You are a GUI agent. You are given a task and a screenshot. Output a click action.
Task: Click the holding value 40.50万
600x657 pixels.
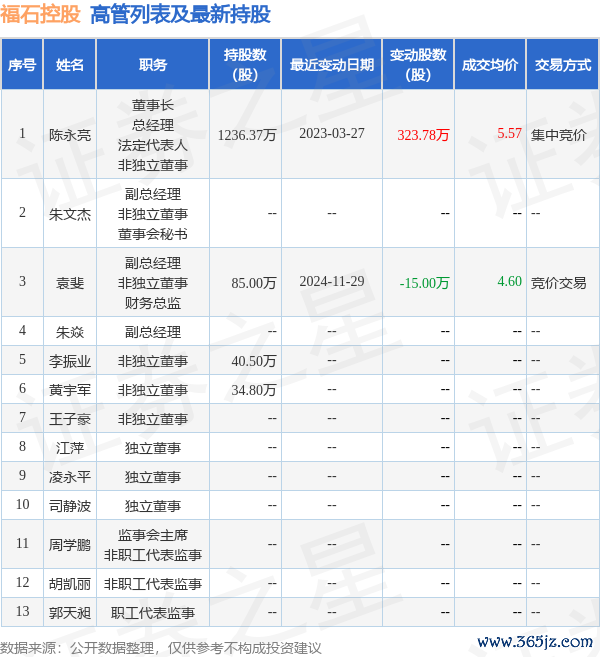(x=254, y=361)
